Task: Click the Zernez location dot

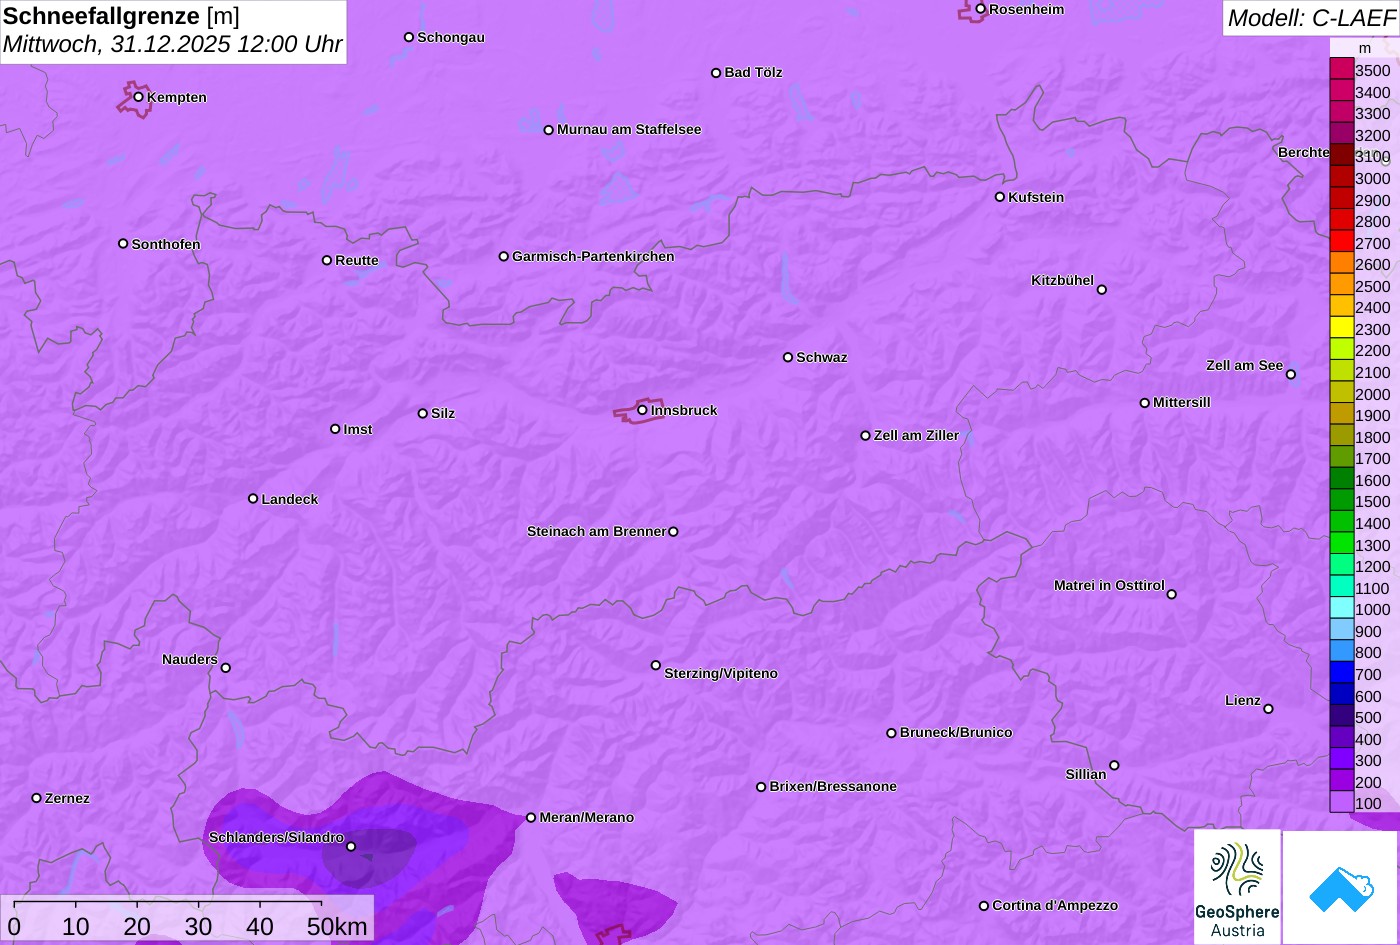Action: tap(36, 798)
